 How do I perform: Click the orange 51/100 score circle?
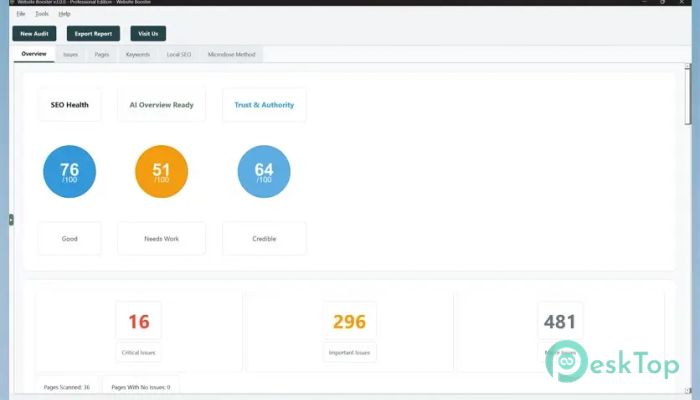(162, 171)
